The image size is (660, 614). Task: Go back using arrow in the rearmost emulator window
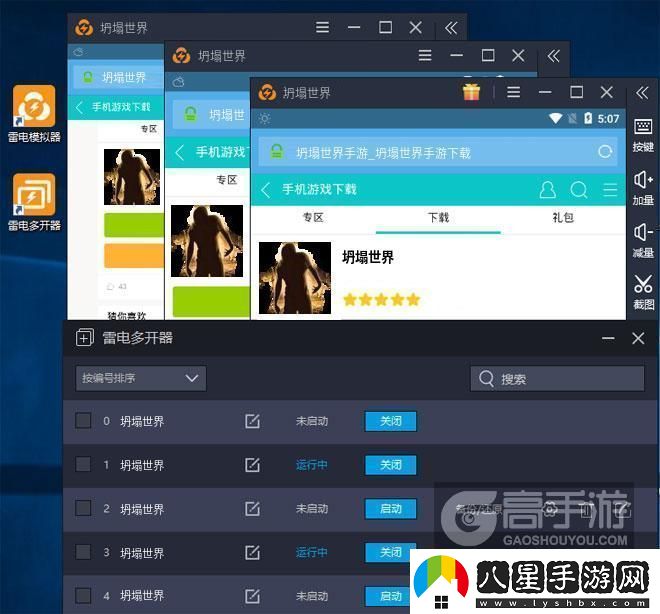tap(79, 107)
